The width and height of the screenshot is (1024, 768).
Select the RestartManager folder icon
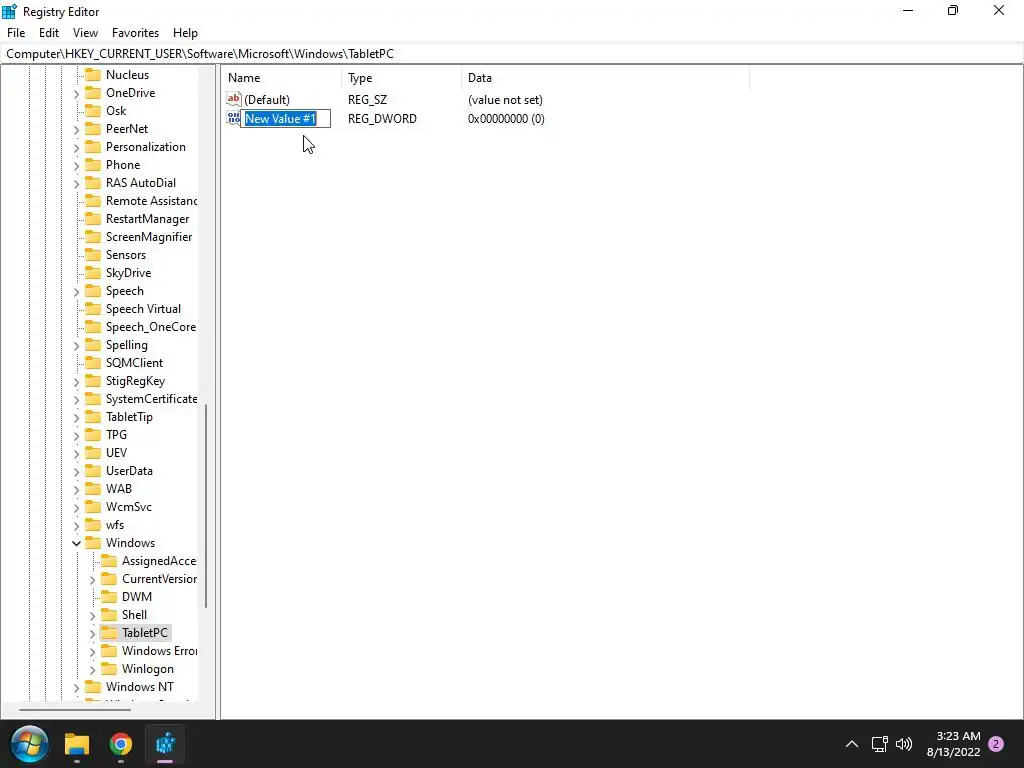coord(93,219)
